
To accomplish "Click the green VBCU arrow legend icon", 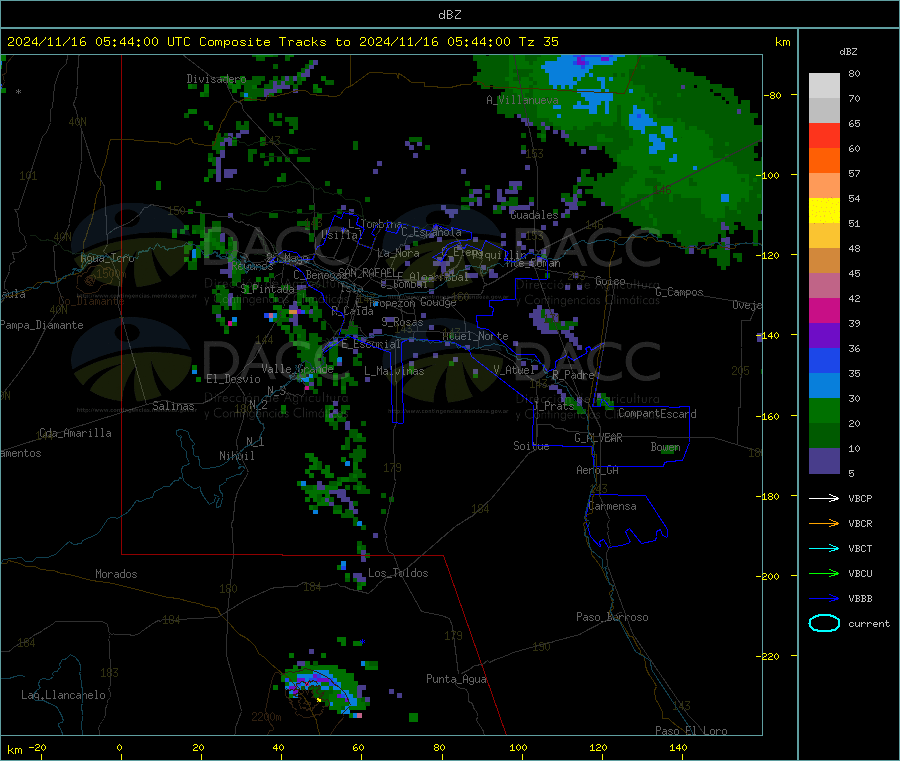I will [824, 573].
